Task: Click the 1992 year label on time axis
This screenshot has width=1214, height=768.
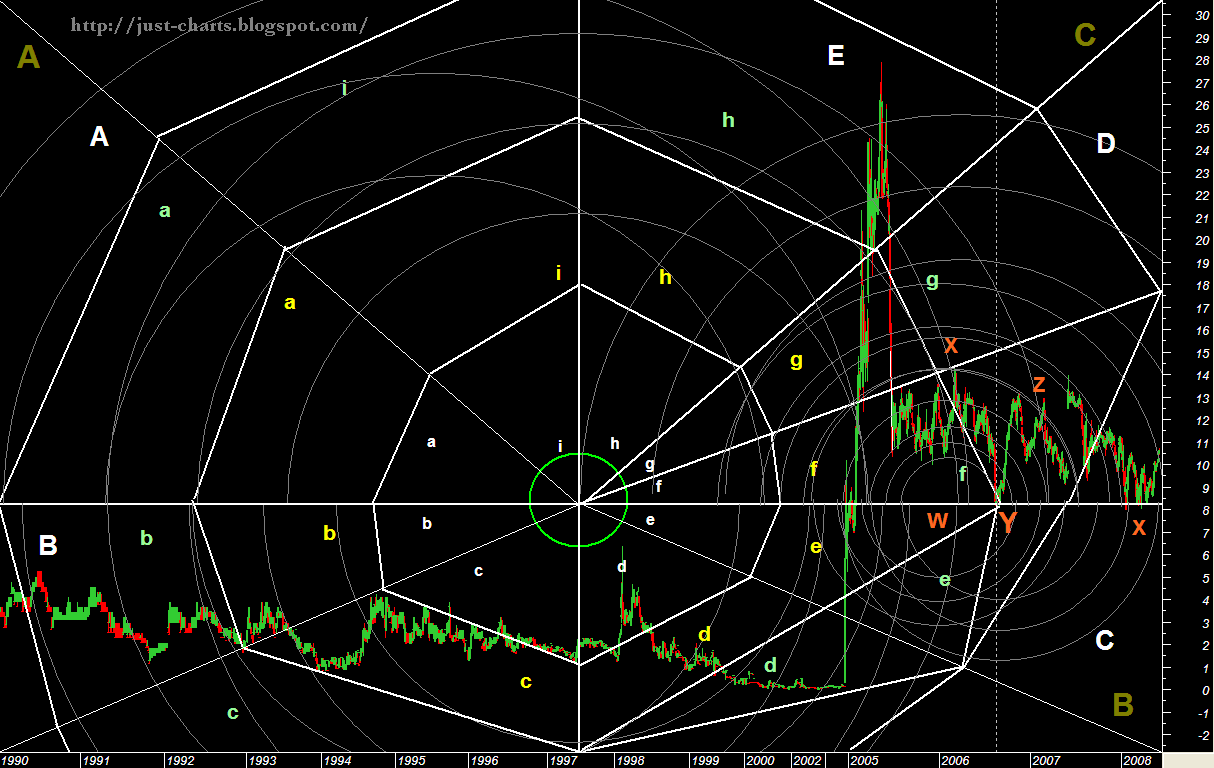Action: click(x=181, y=761)
